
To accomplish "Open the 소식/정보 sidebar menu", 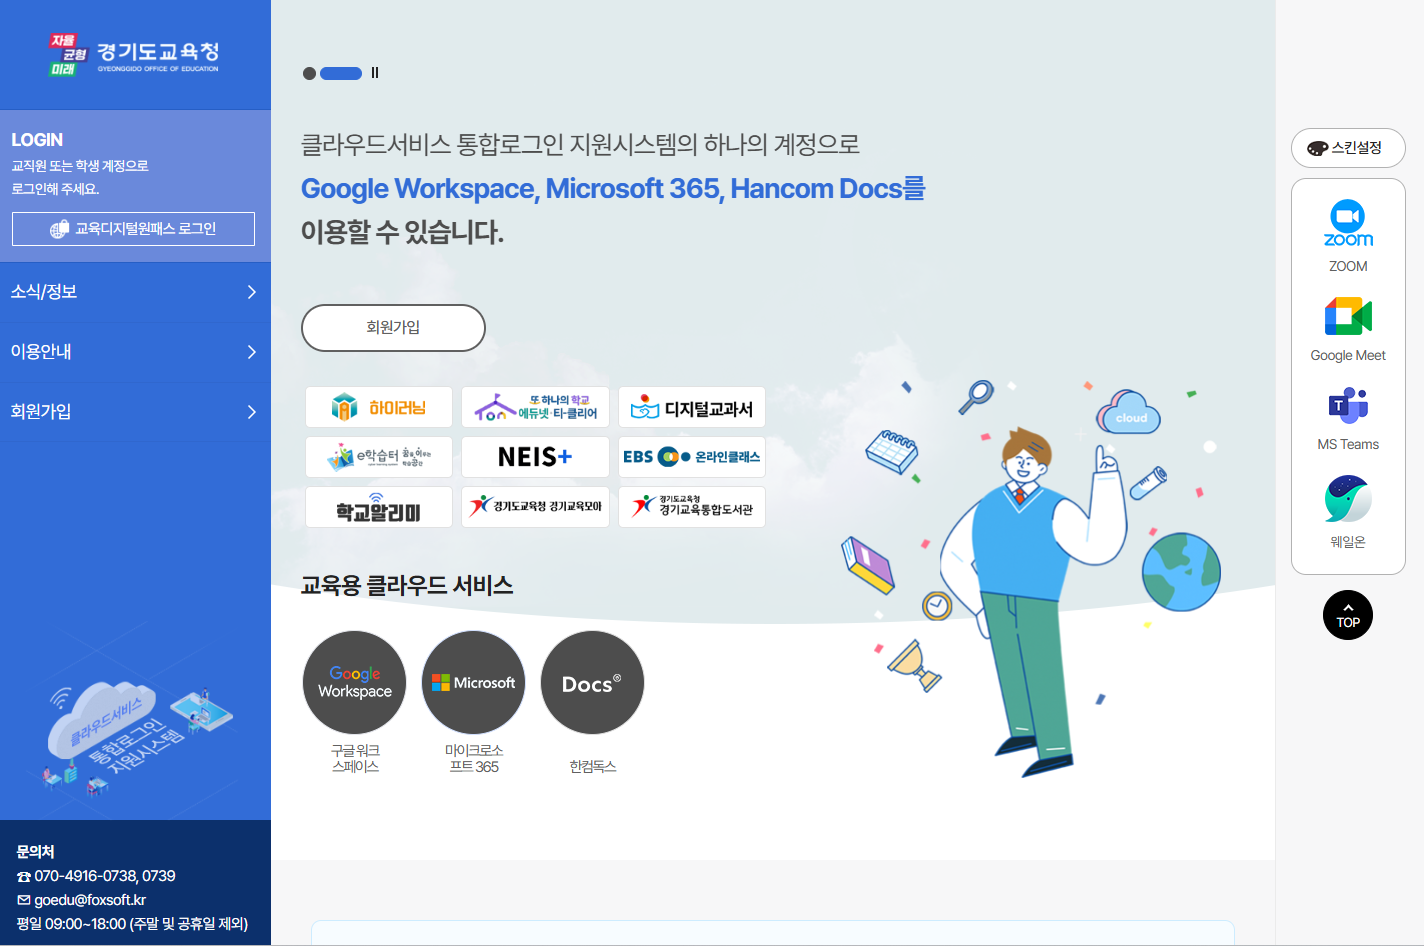I will tap(135, 292).
